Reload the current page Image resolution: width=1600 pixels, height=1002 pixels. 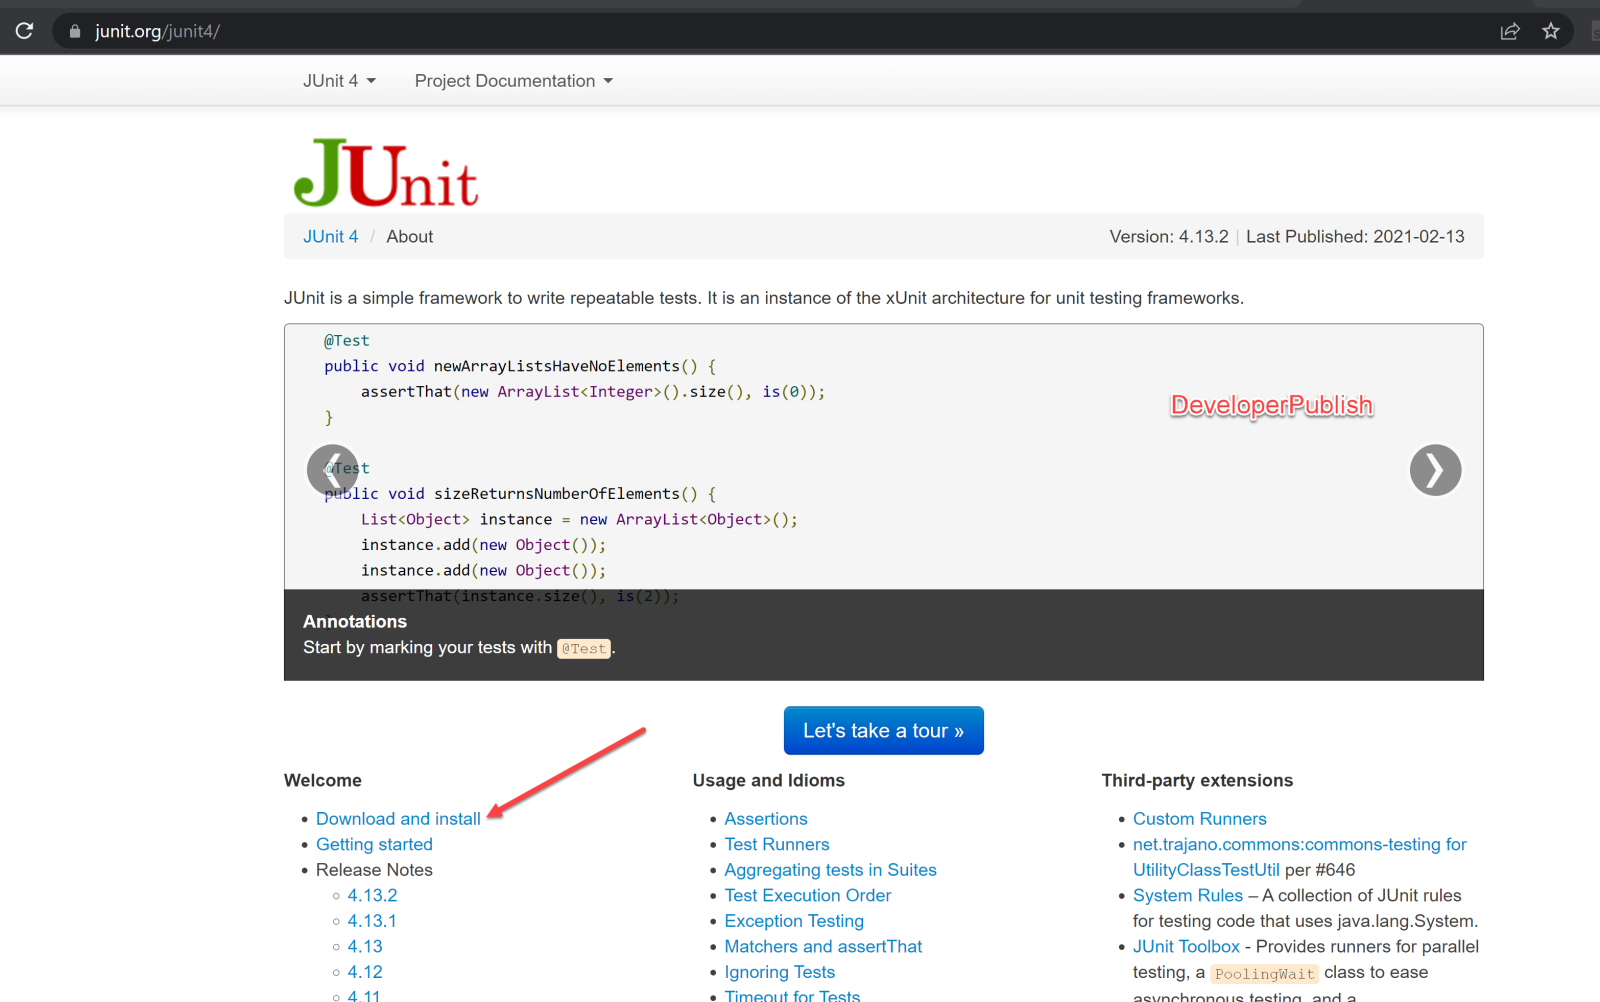(24, 30)
